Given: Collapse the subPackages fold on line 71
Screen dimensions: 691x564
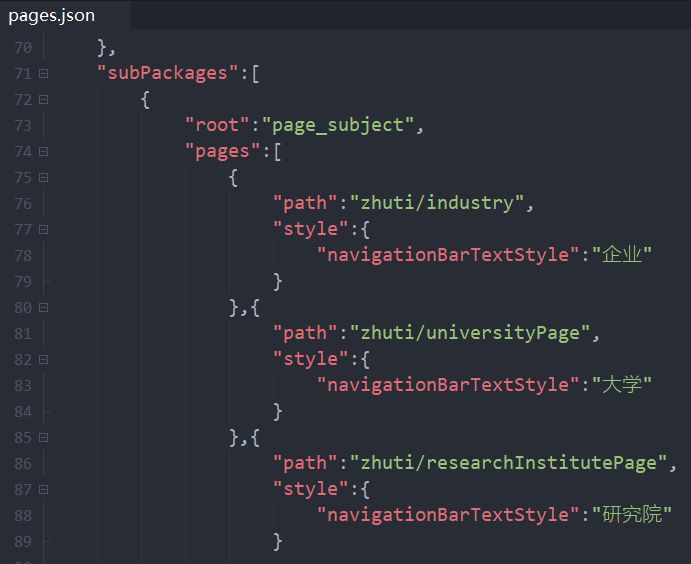Looking at the screenshot, I should [x=43, y=73].
